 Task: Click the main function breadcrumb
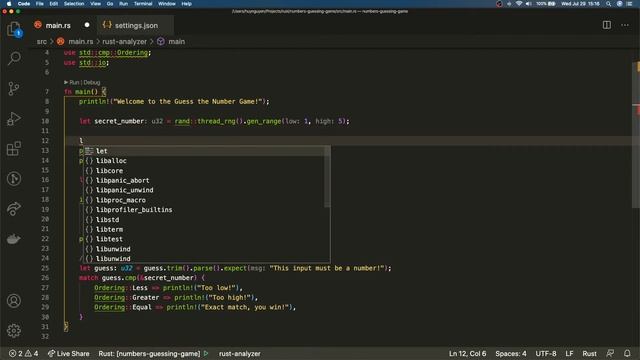(x=176, y=42)
